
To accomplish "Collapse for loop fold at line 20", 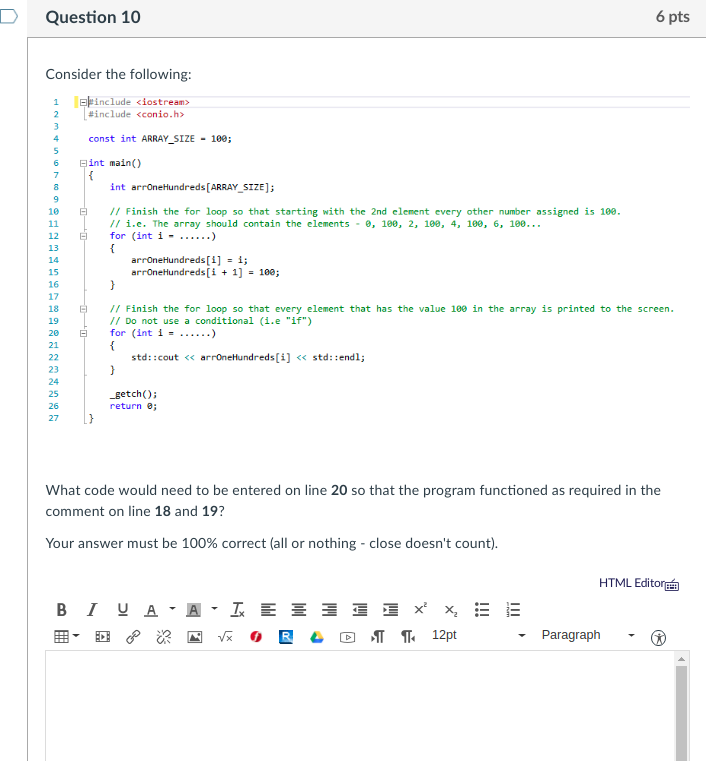I will (83, 333).
